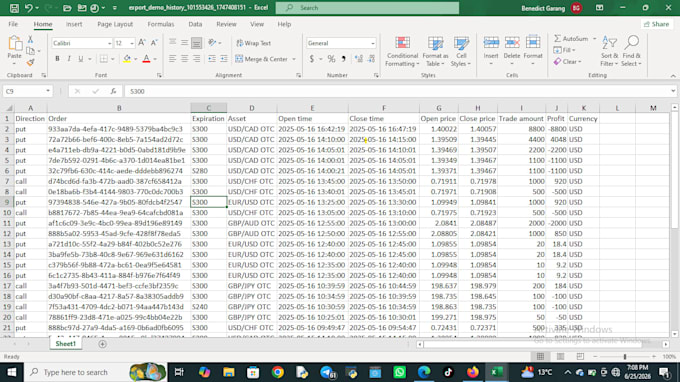Open Find & Select
Screen dimensions: 680x382
click(631, 51)
